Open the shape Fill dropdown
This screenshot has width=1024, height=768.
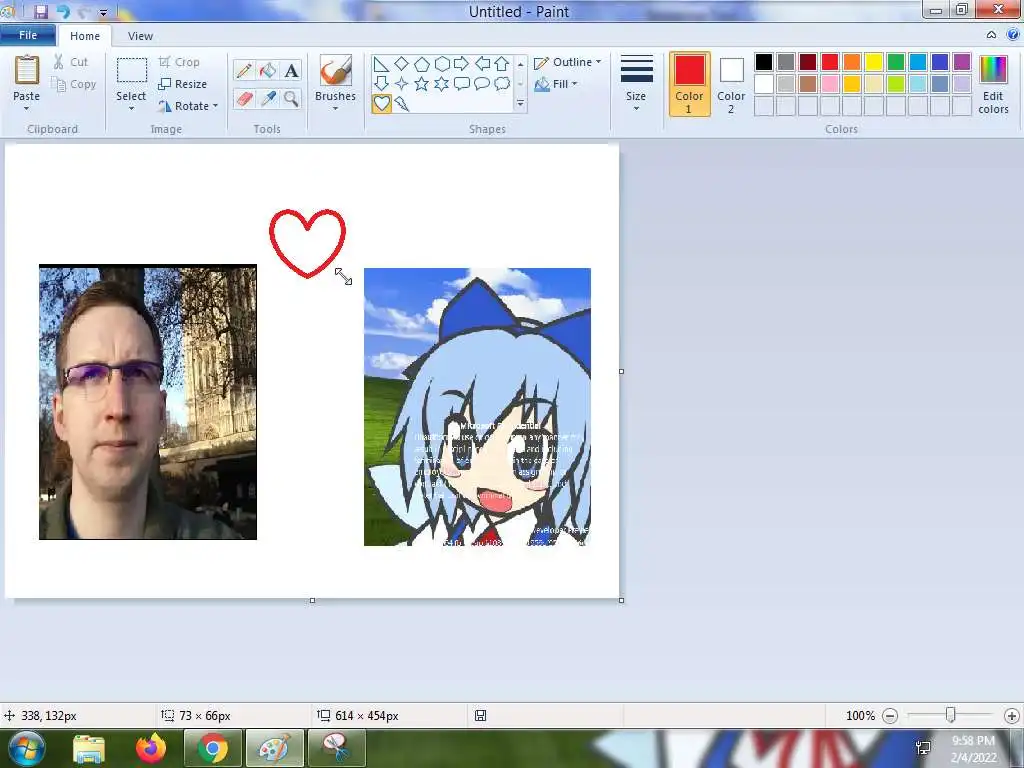(556, 84)
